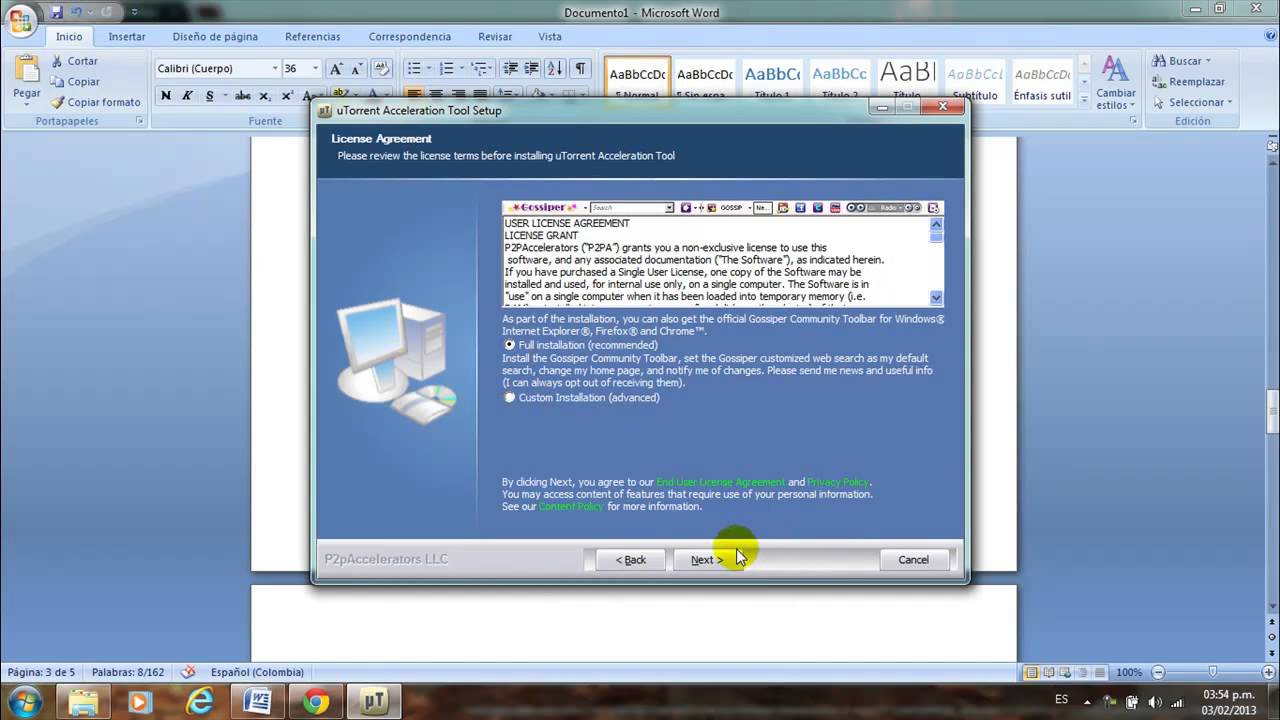1280x720 pixels.
Task: Save the document from quick access toolbar
Action: pos(57,12)
